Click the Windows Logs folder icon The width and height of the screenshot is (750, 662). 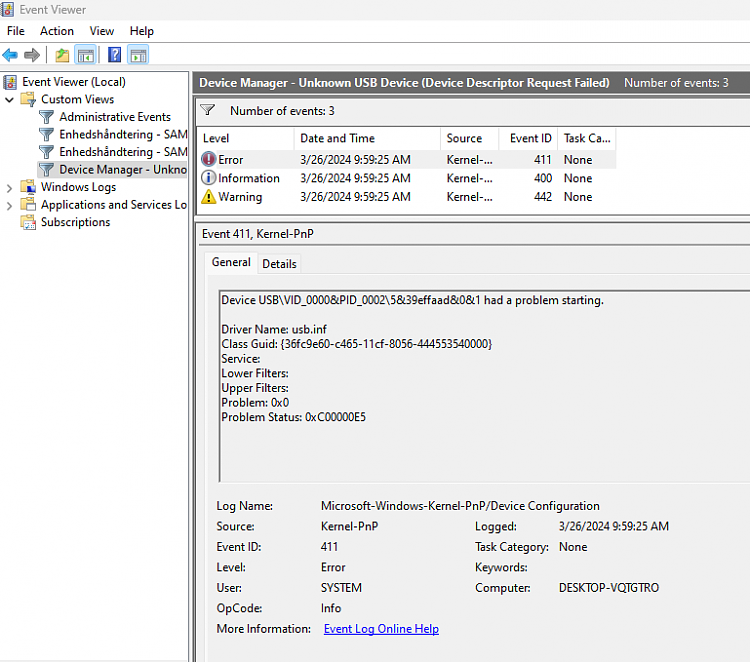28,187
